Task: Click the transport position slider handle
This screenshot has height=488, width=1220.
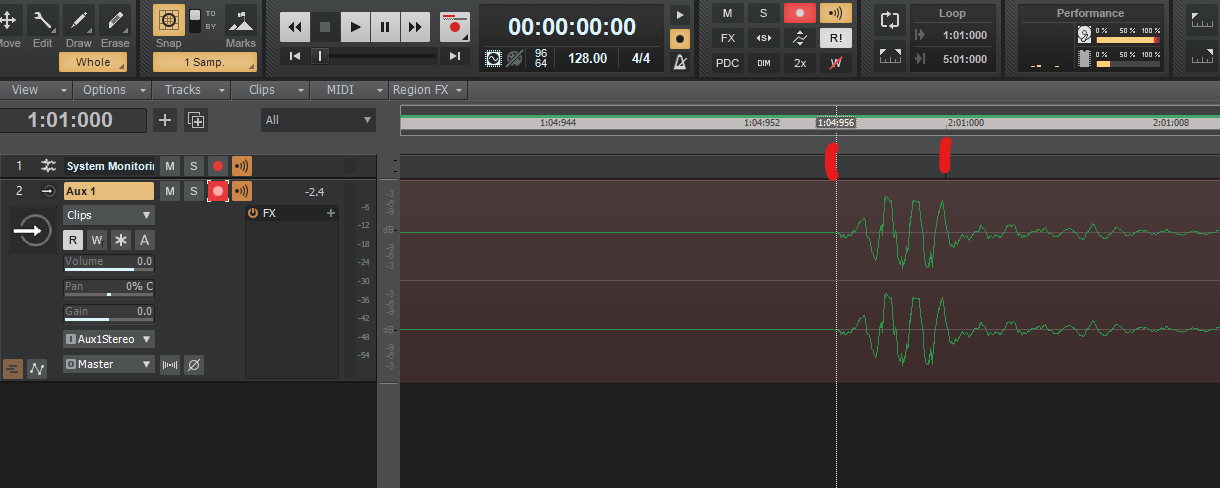Action: click(x=320, y=56)
